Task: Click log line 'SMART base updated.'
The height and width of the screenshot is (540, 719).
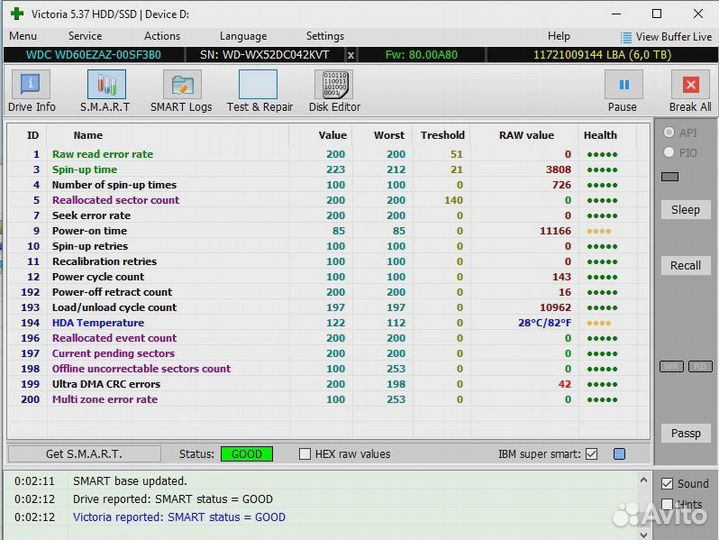Action: (130, 481)
